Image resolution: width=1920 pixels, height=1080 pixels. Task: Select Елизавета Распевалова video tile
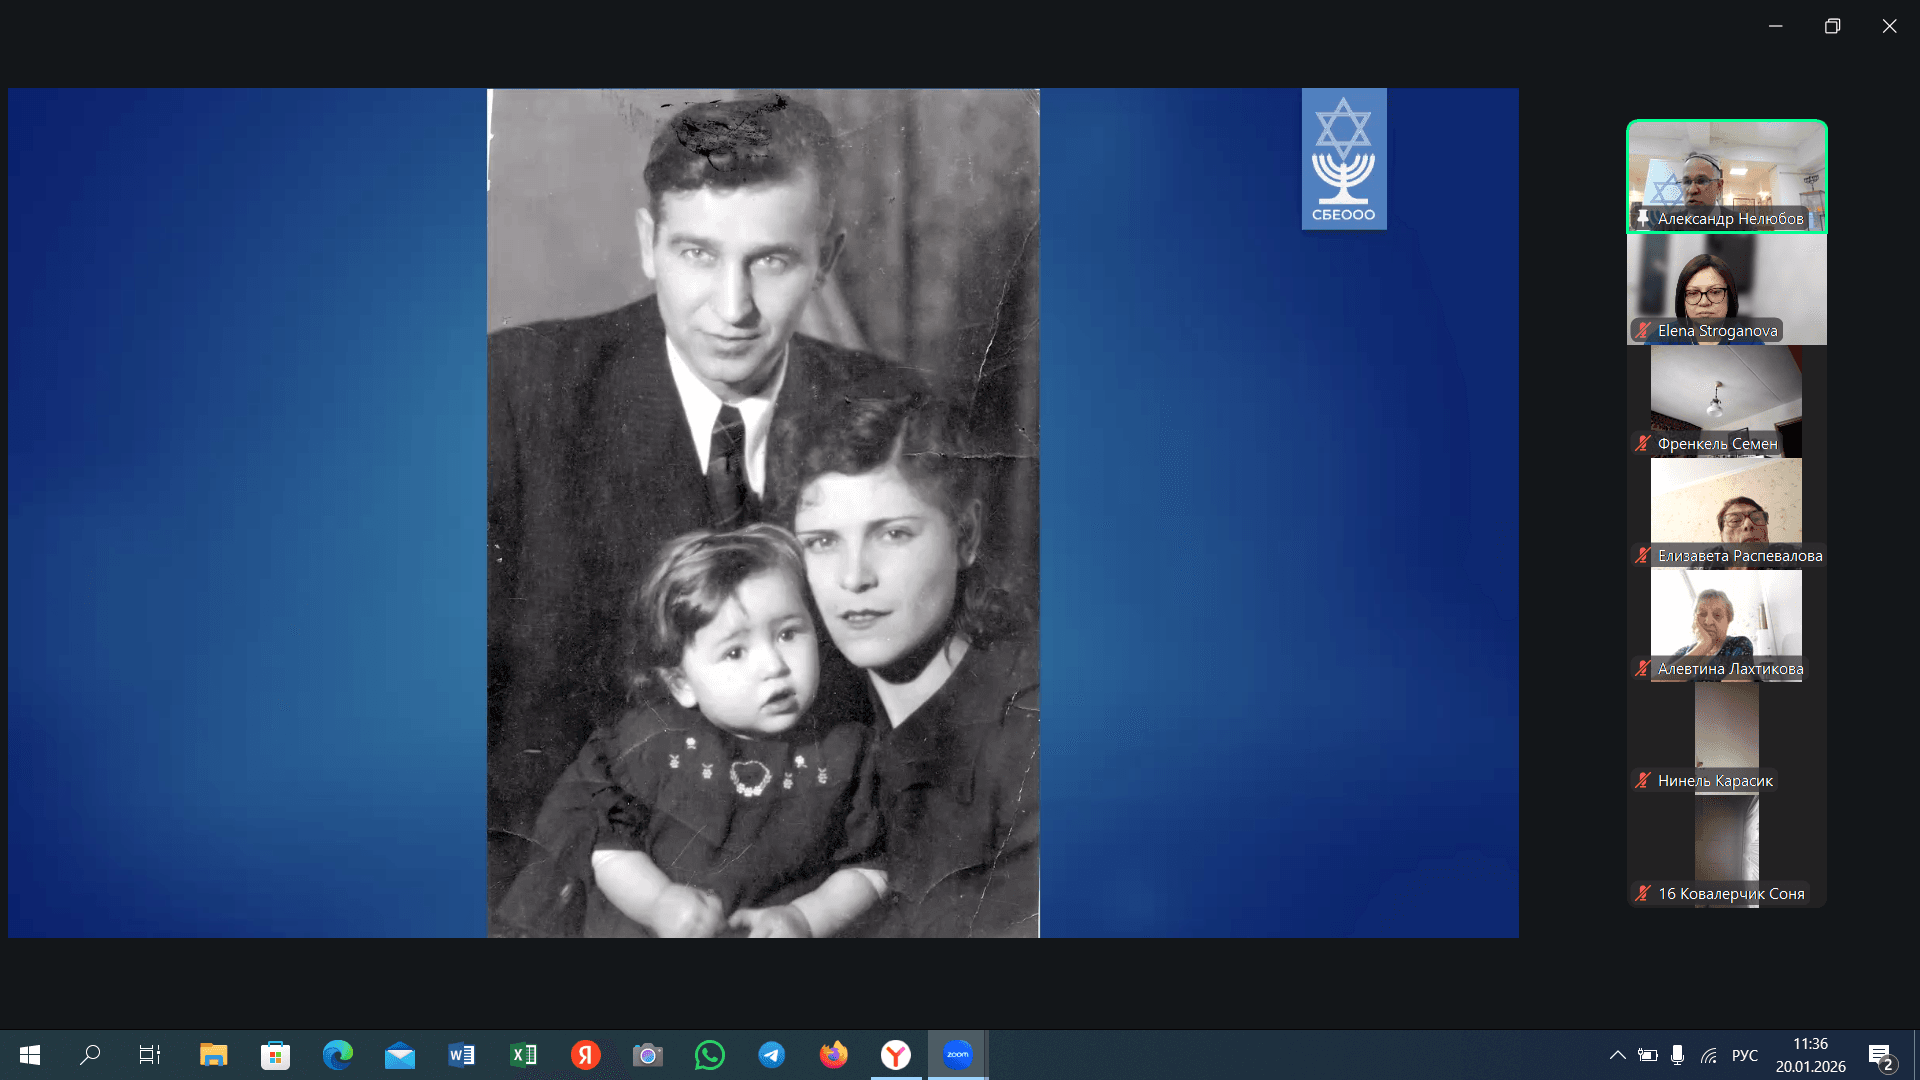point(1727,514)
